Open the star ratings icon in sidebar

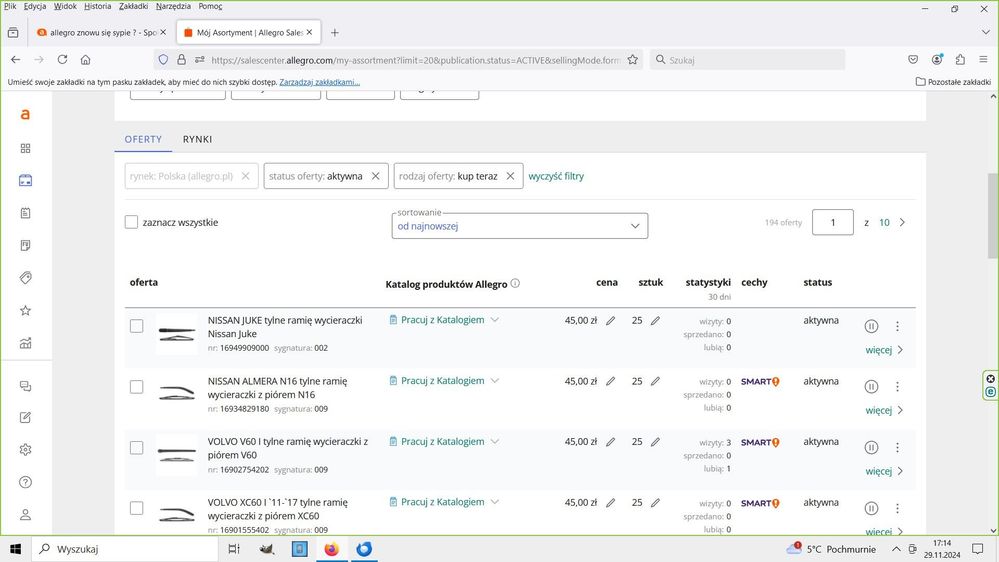(25, 310)
